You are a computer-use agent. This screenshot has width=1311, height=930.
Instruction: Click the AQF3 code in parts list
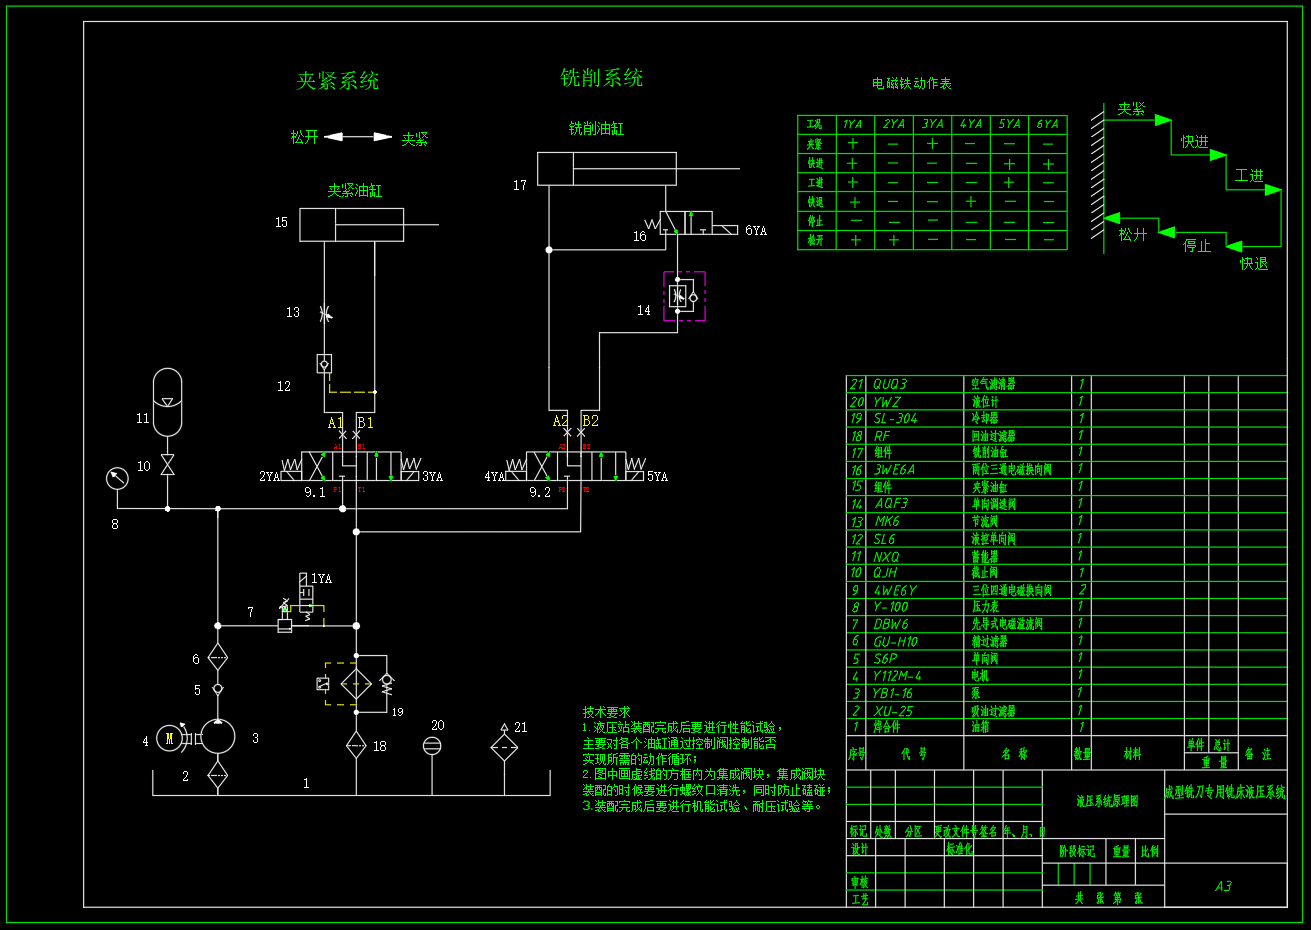tap(891, 504)
